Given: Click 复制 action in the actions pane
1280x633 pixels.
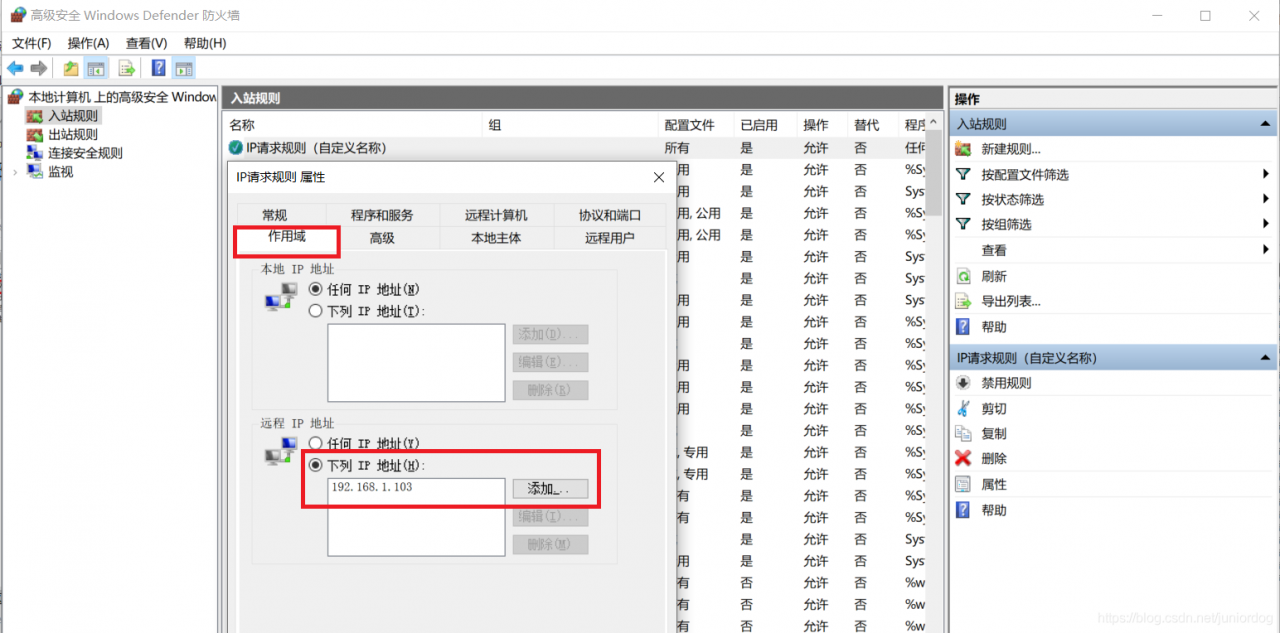Looking at the screenshot, I should tap(994, 434).
